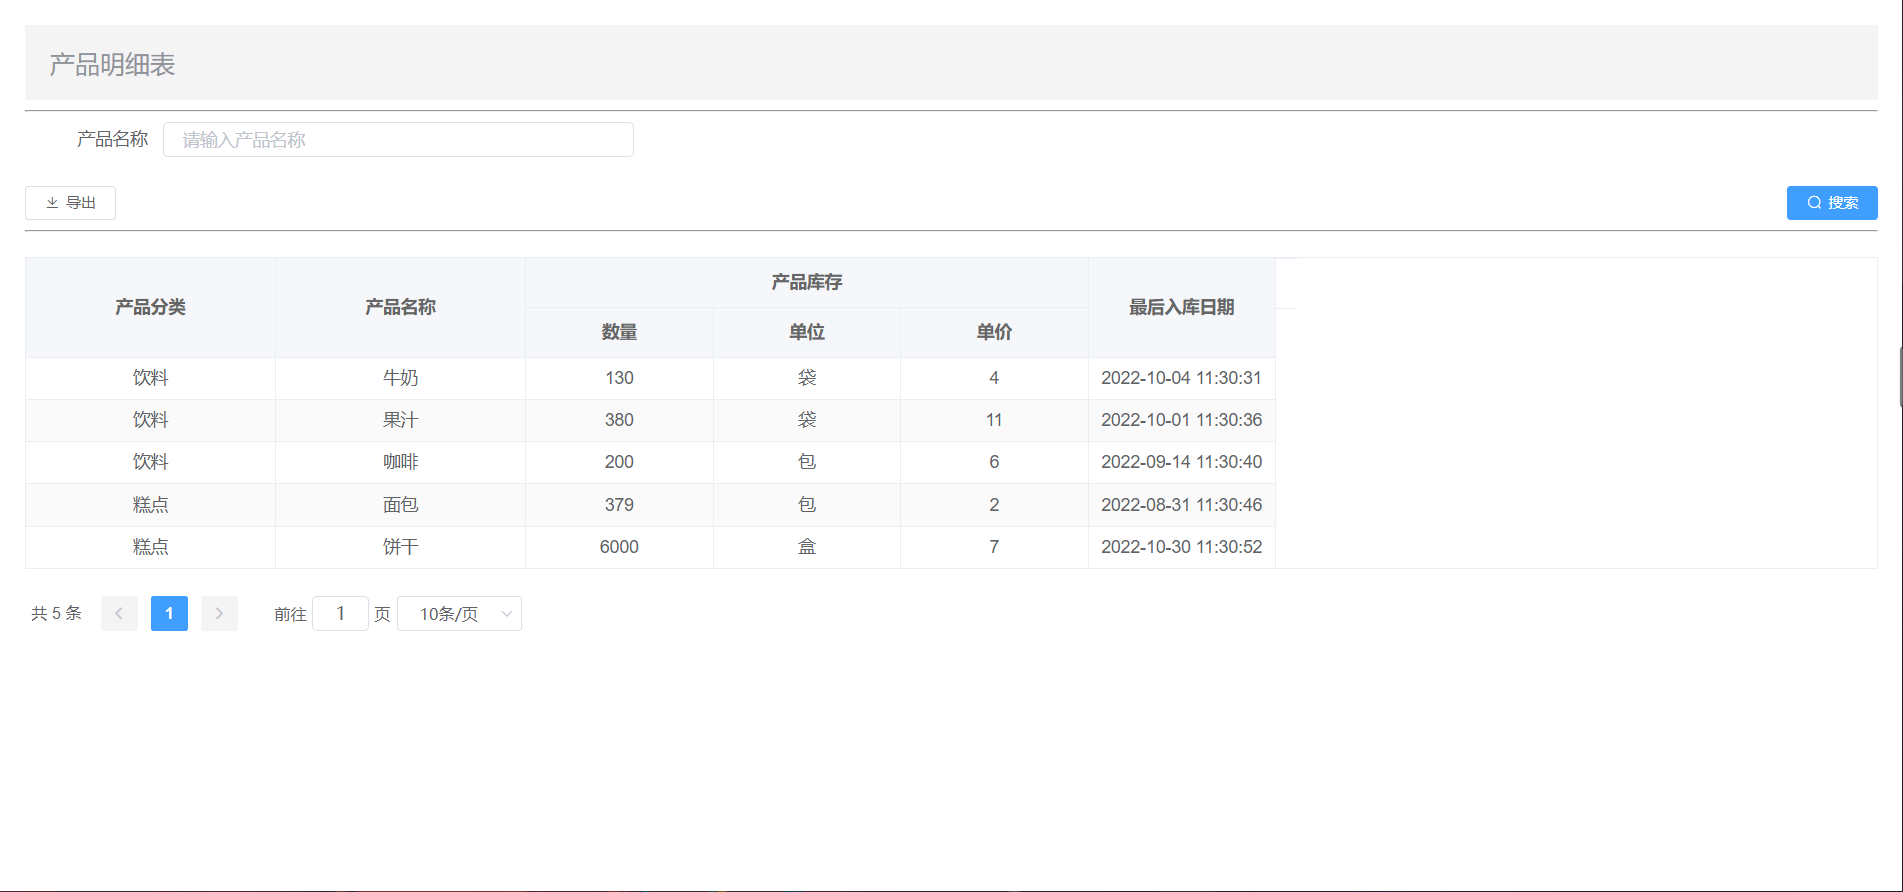Click the 前往 page jump input
Viewport: 1903px width, 892px height.
pyautogui.click(x=340, y=614)
